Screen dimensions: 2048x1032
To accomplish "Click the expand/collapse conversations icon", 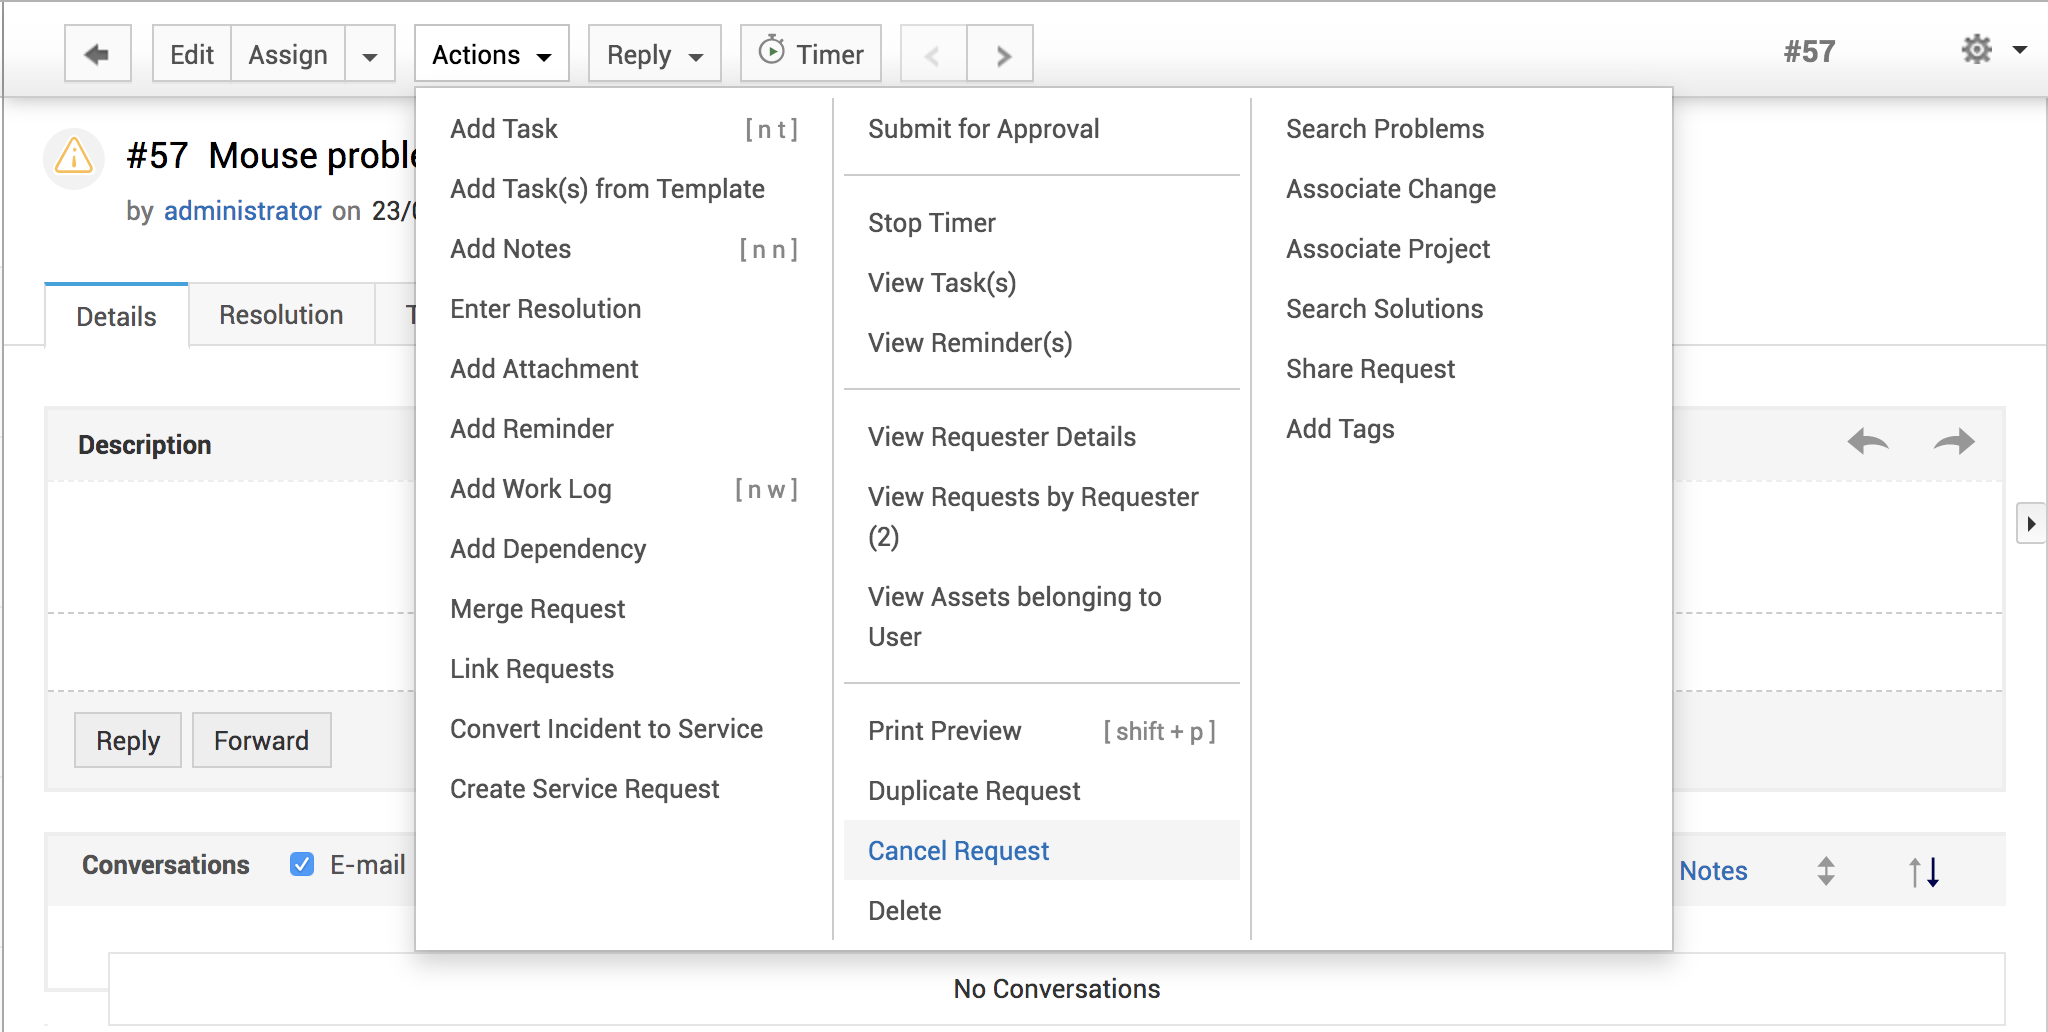I will click(1826, 871).
